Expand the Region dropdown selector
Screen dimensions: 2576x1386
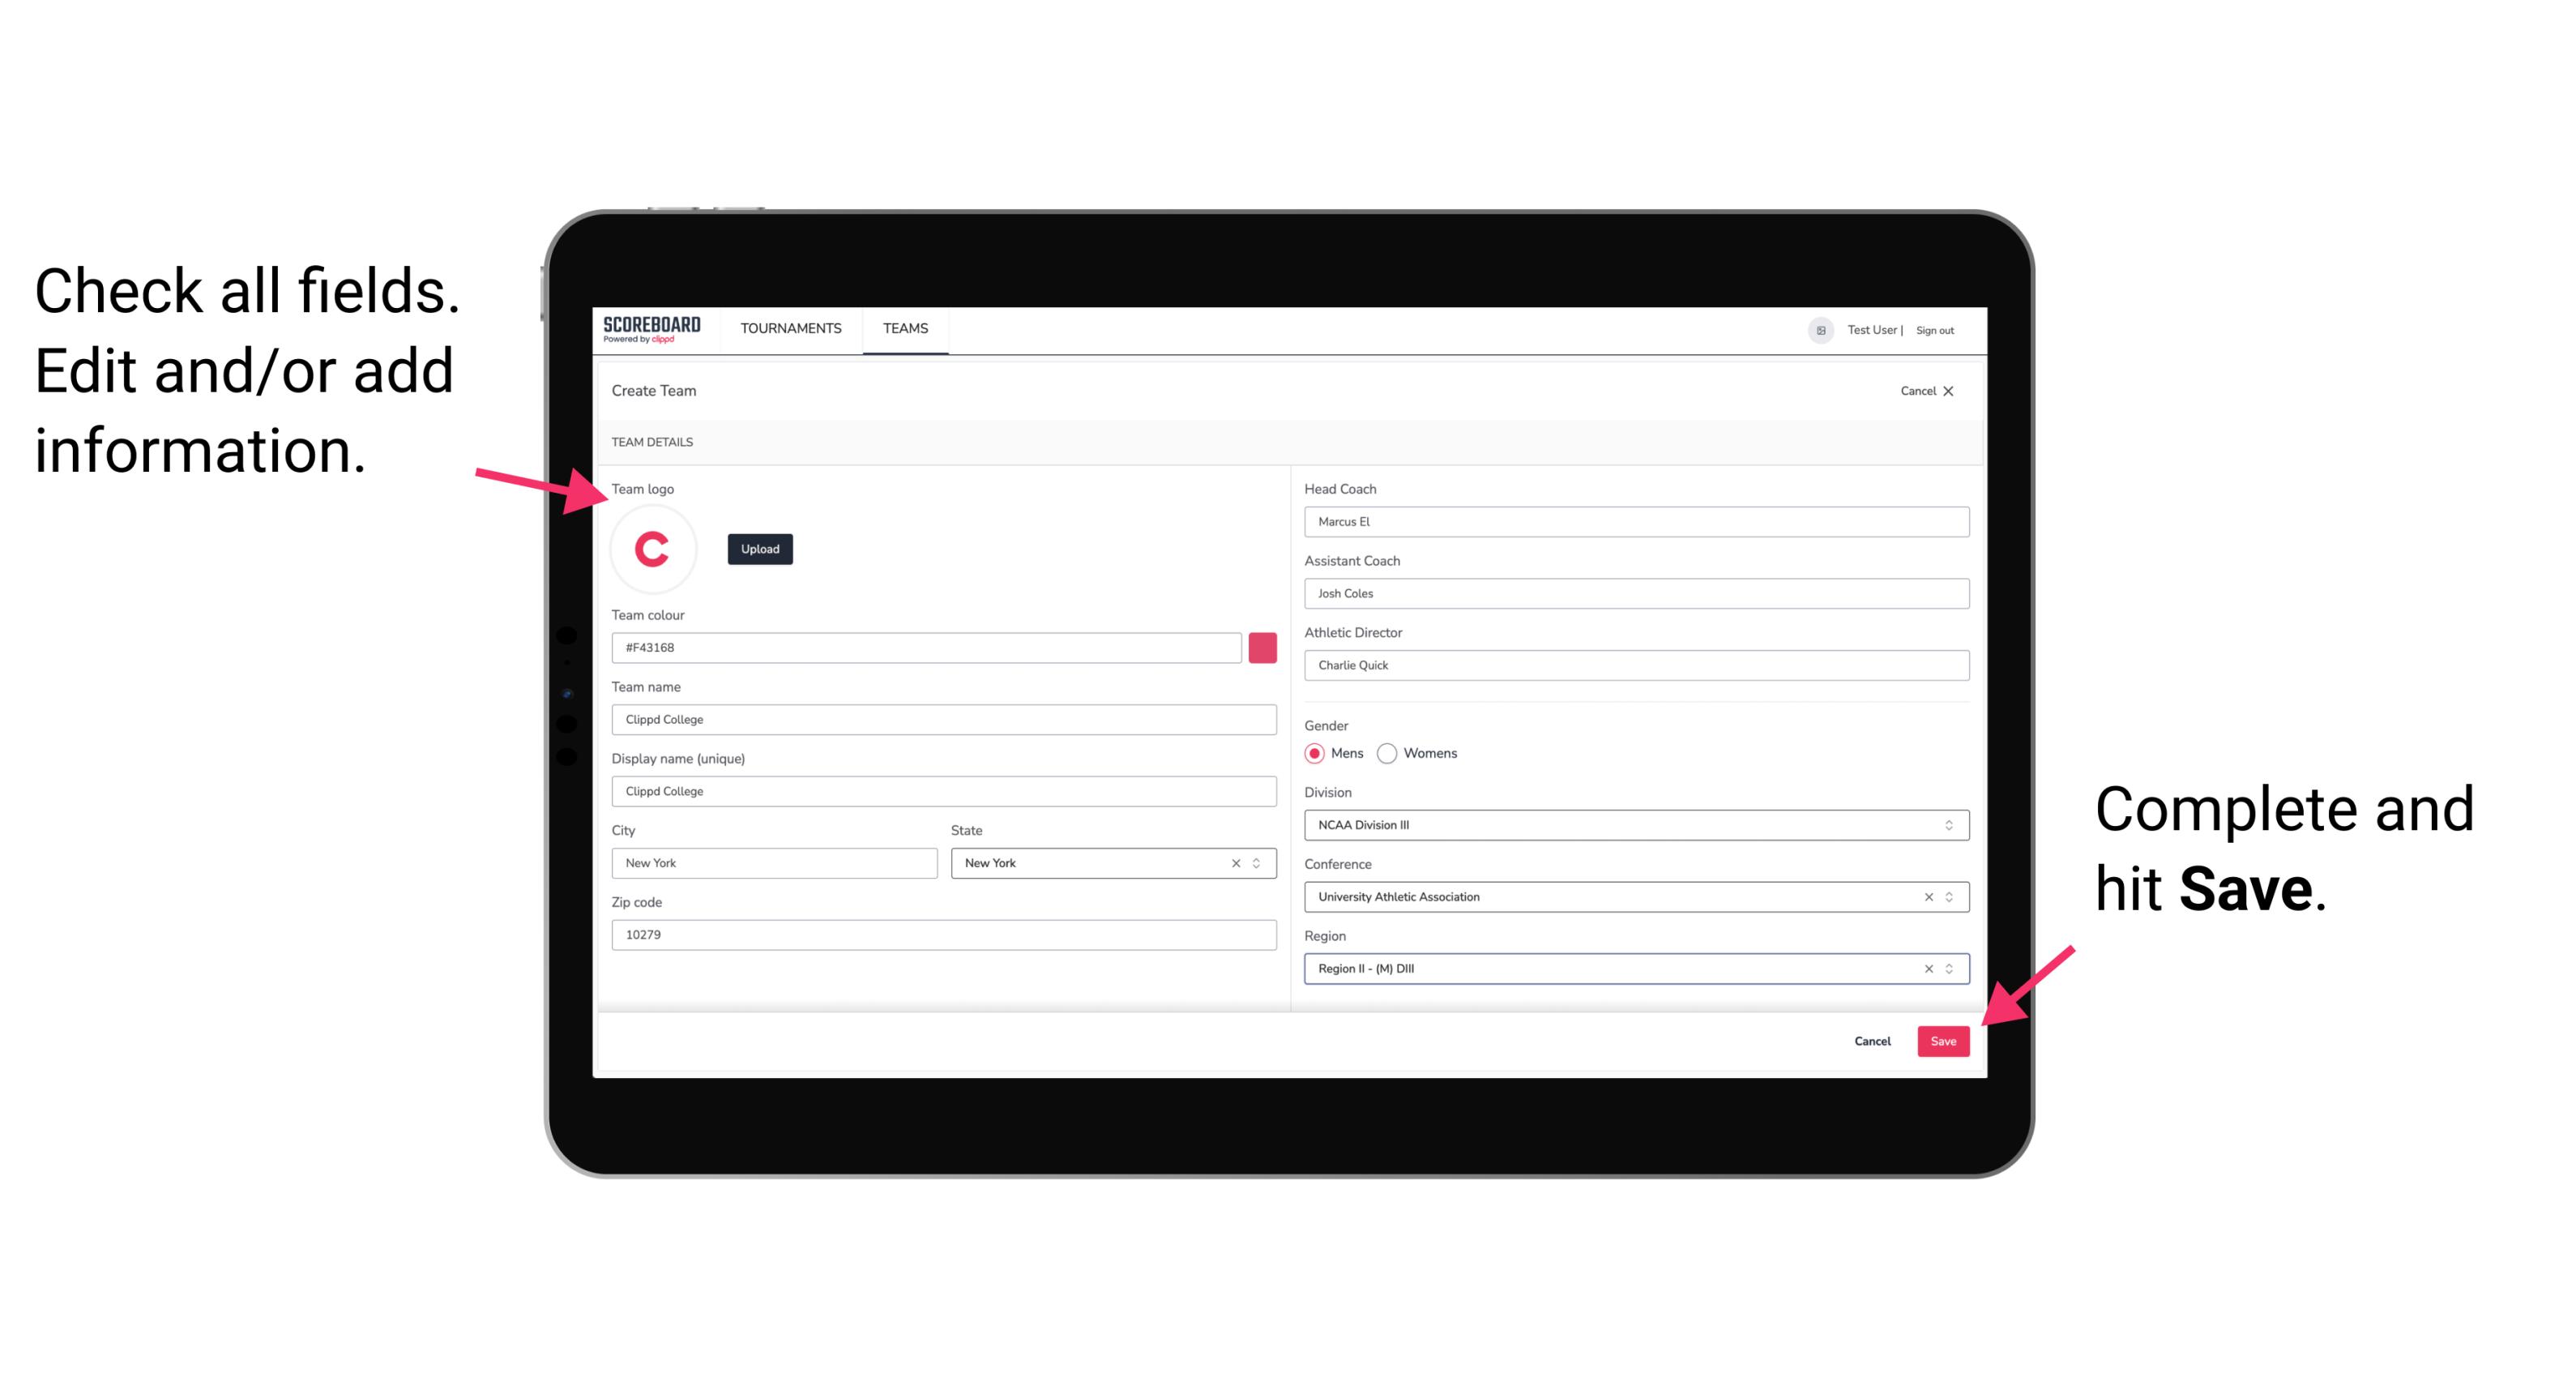pos(1950,968)
